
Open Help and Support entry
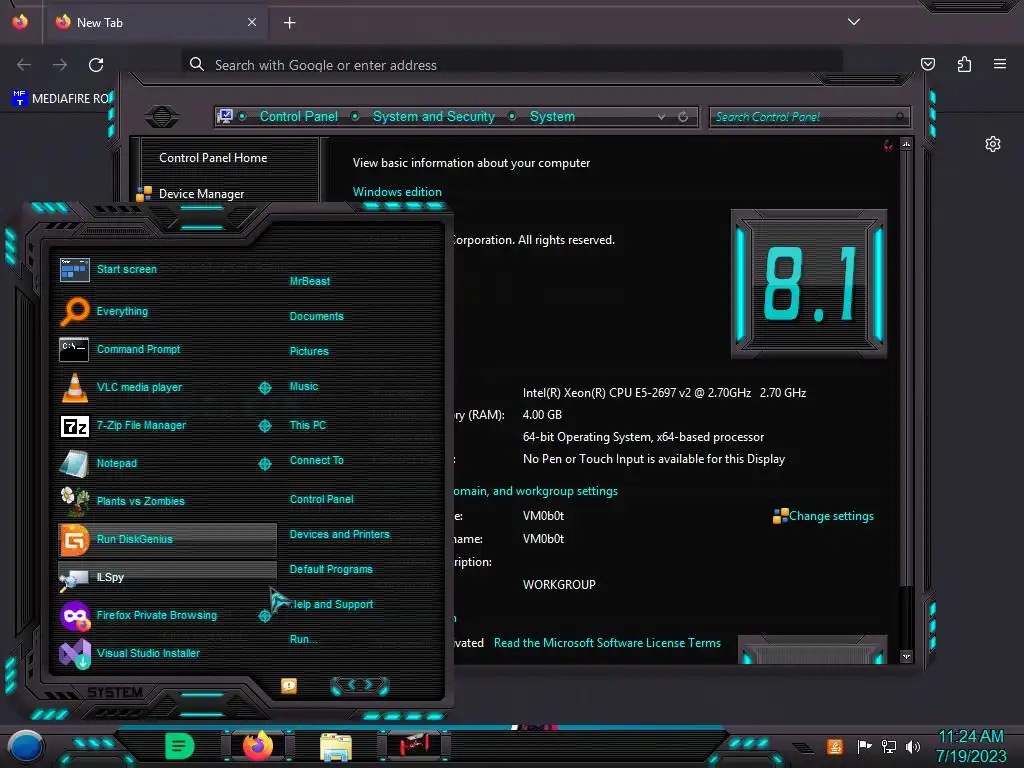point(332,605)
